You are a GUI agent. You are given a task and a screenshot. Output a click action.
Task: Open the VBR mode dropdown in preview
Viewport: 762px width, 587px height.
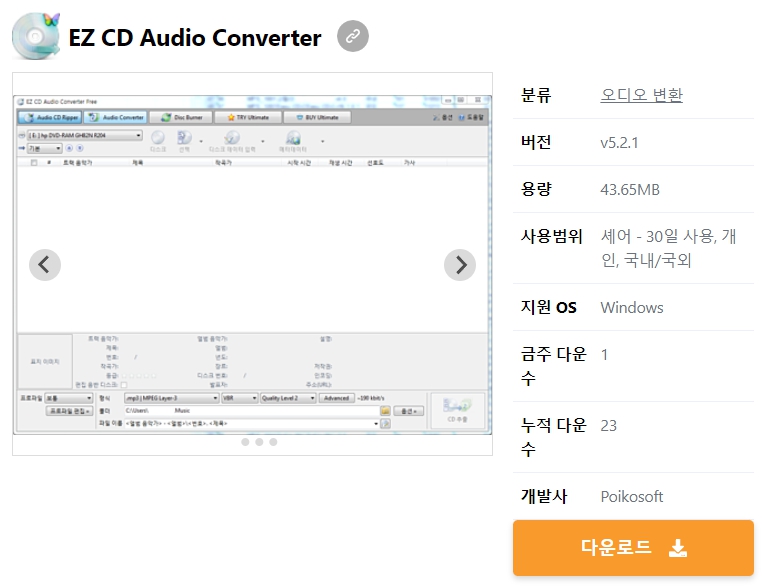(240, 398)
